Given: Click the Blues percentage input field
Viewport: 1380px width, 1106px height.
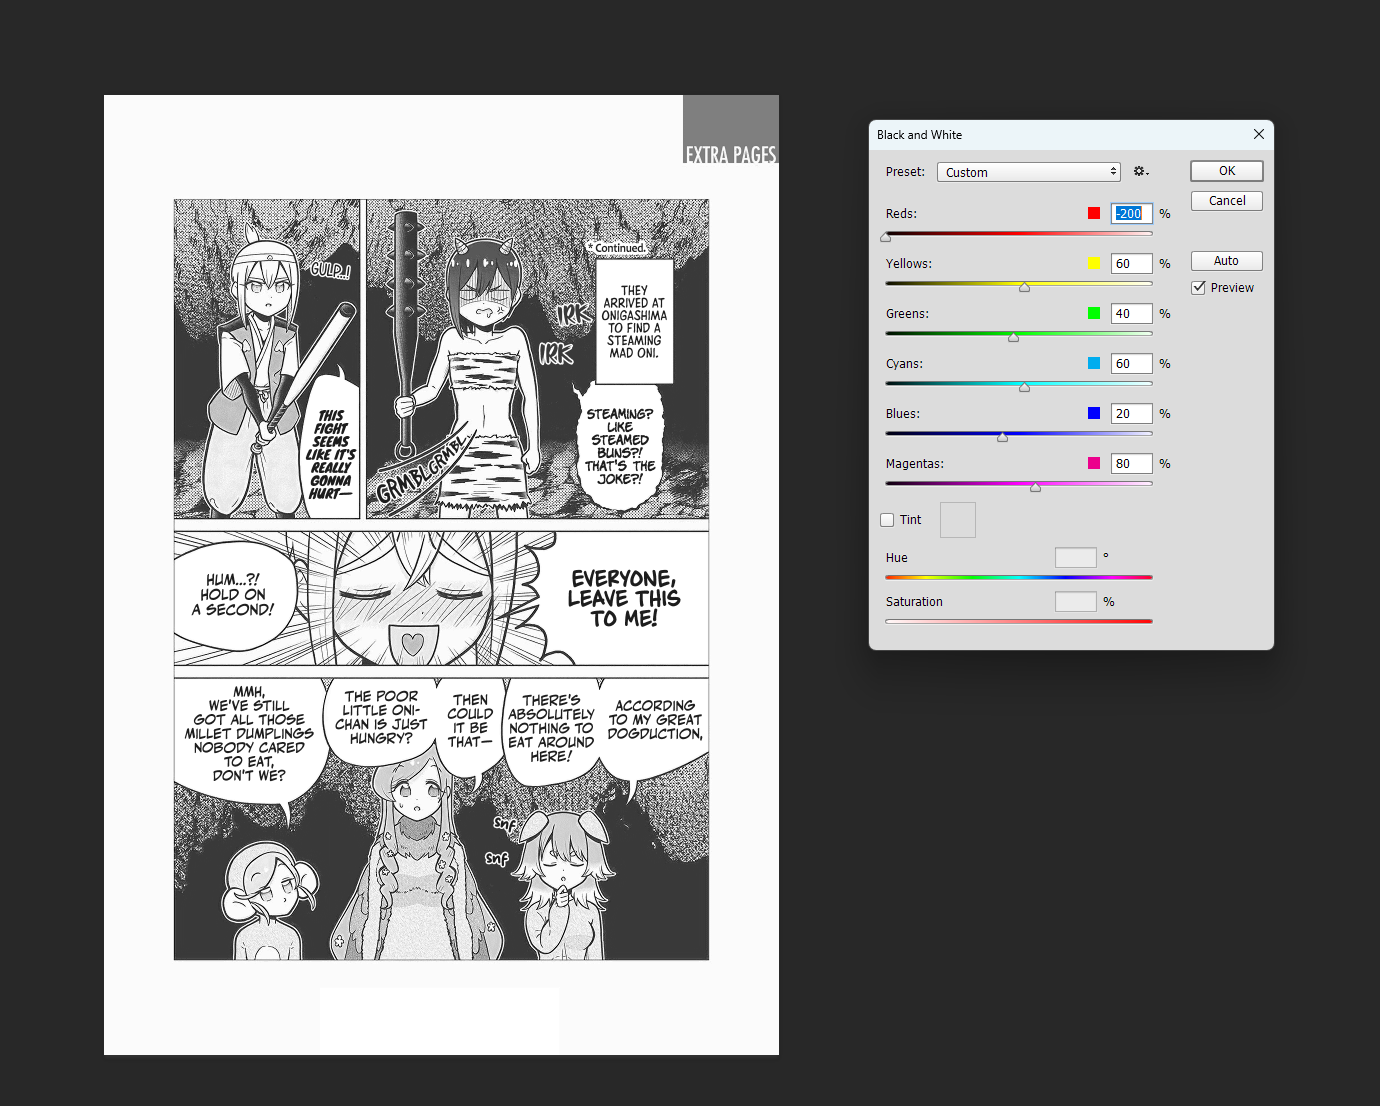Looking at the screenshot, I should click(1132, 414).
